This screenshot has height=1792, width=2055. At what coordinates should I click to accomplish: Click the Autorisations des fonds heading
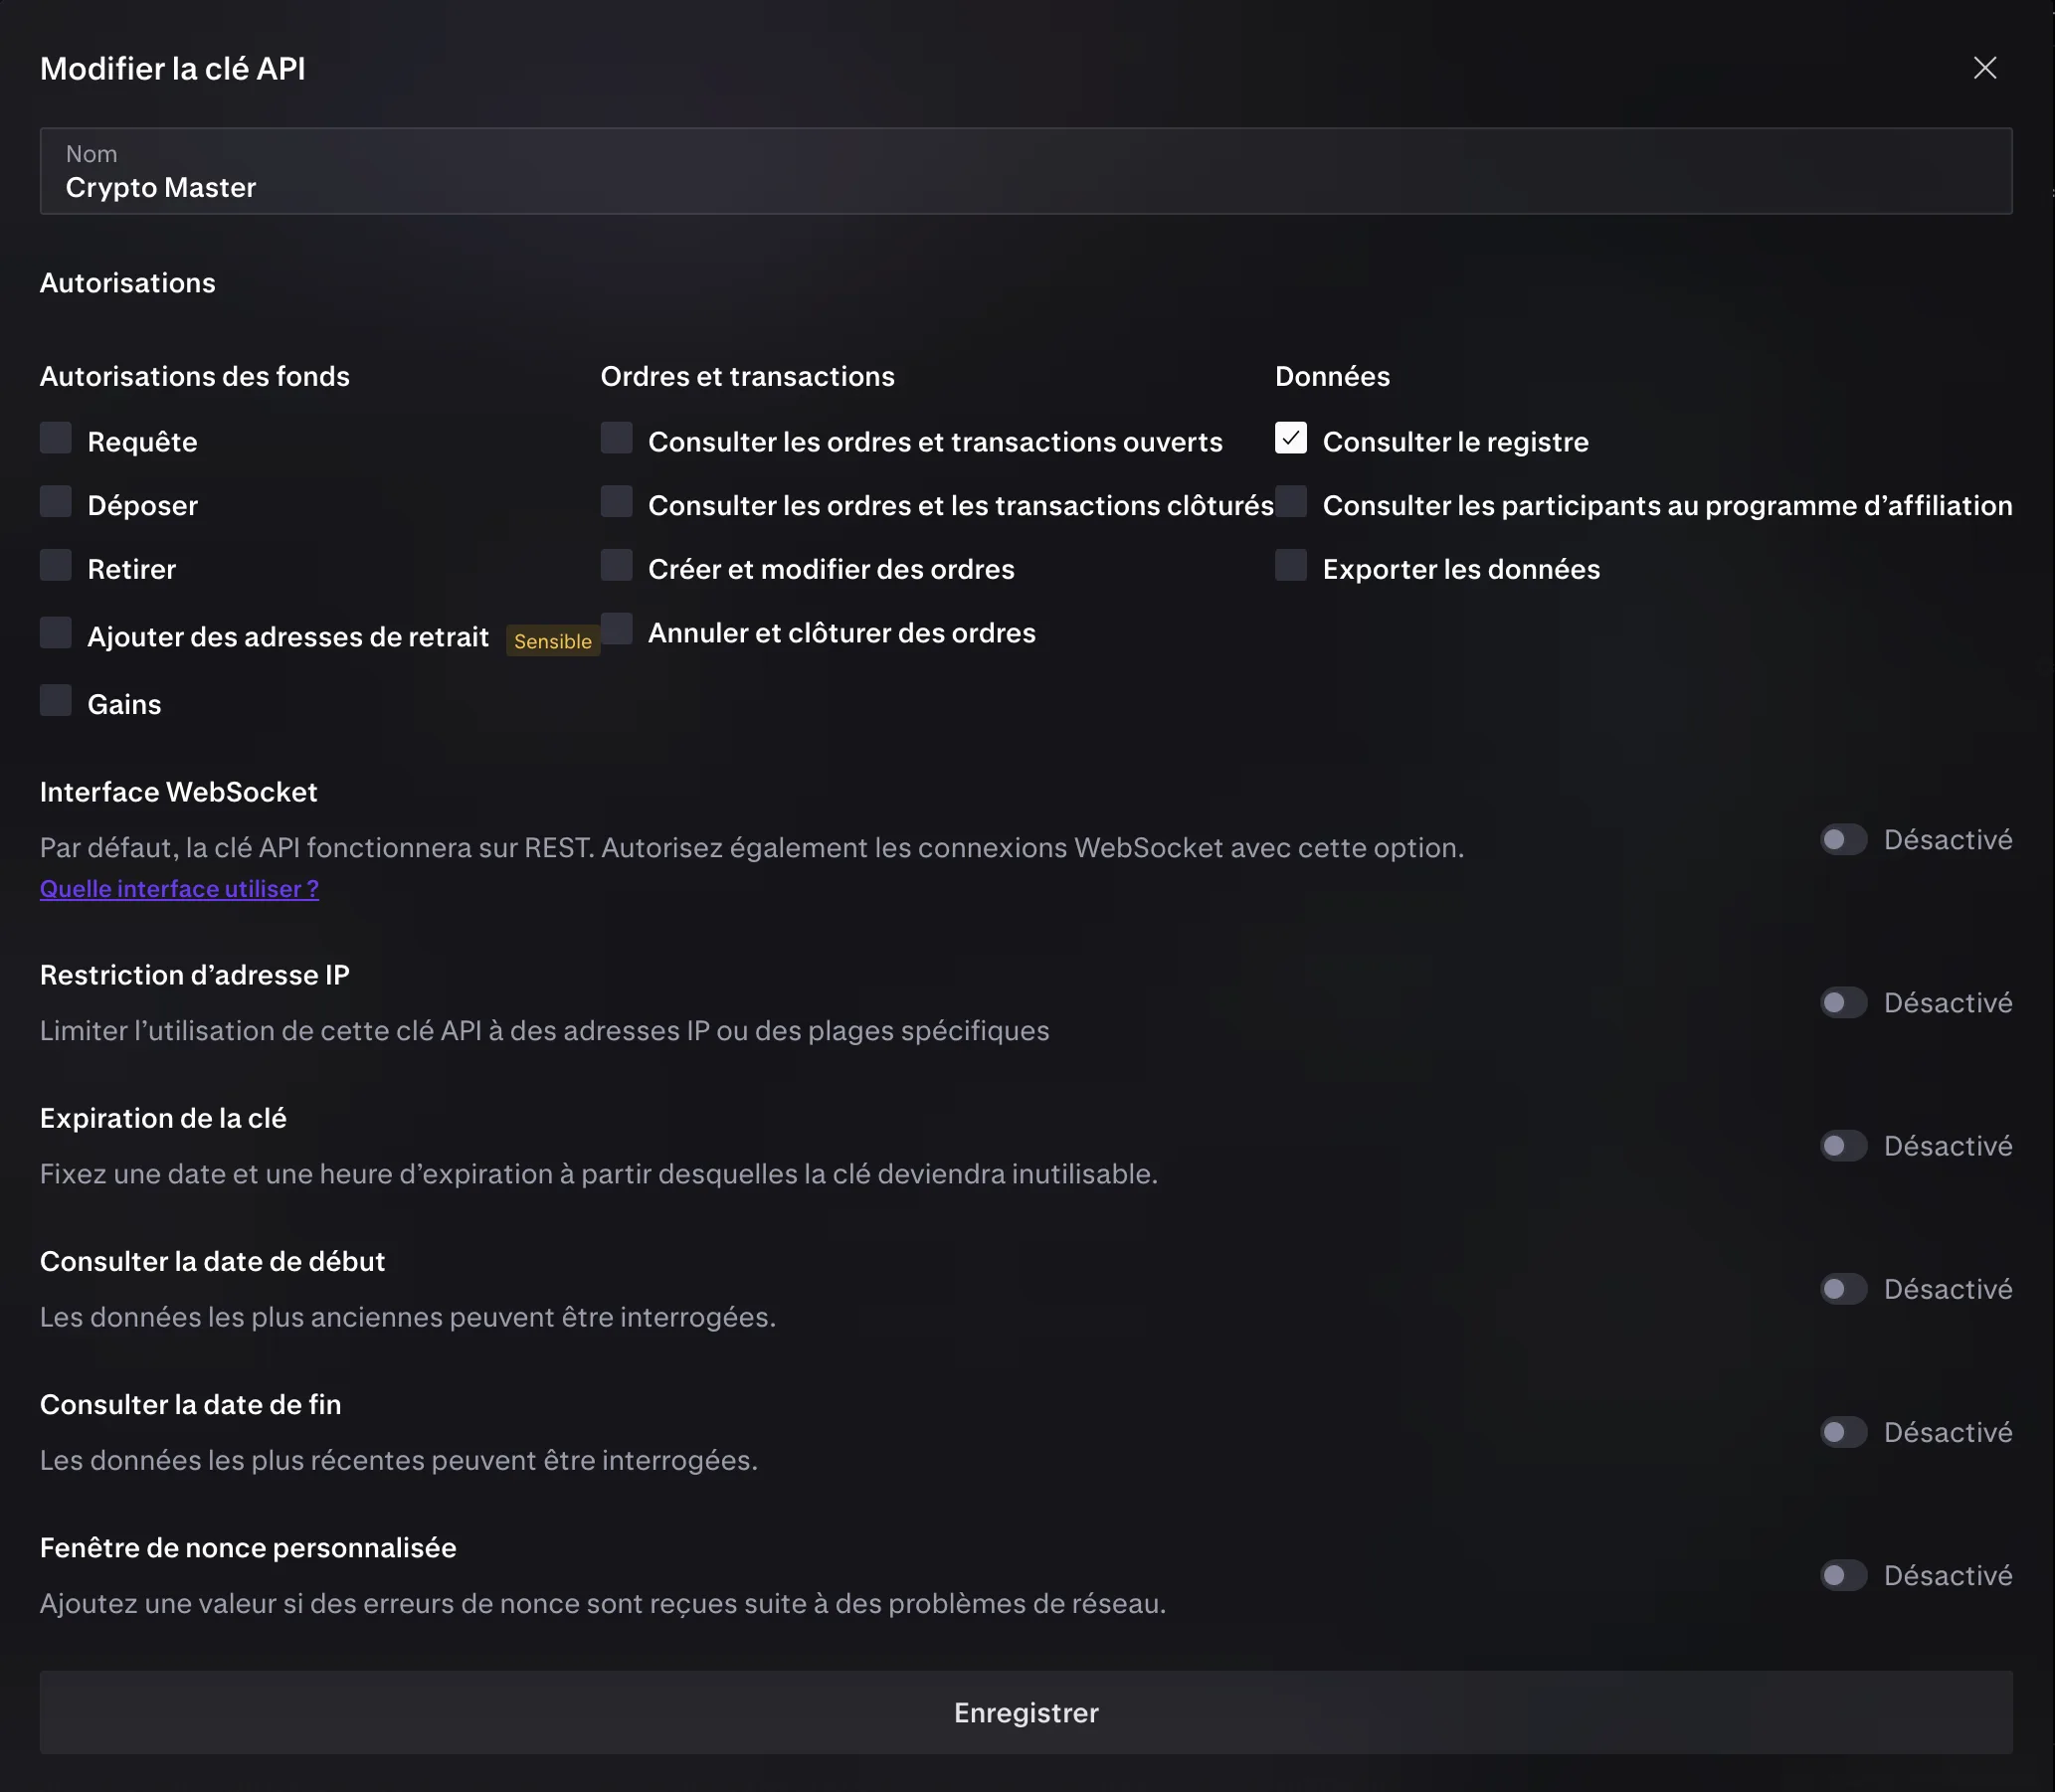pos(195,376)
